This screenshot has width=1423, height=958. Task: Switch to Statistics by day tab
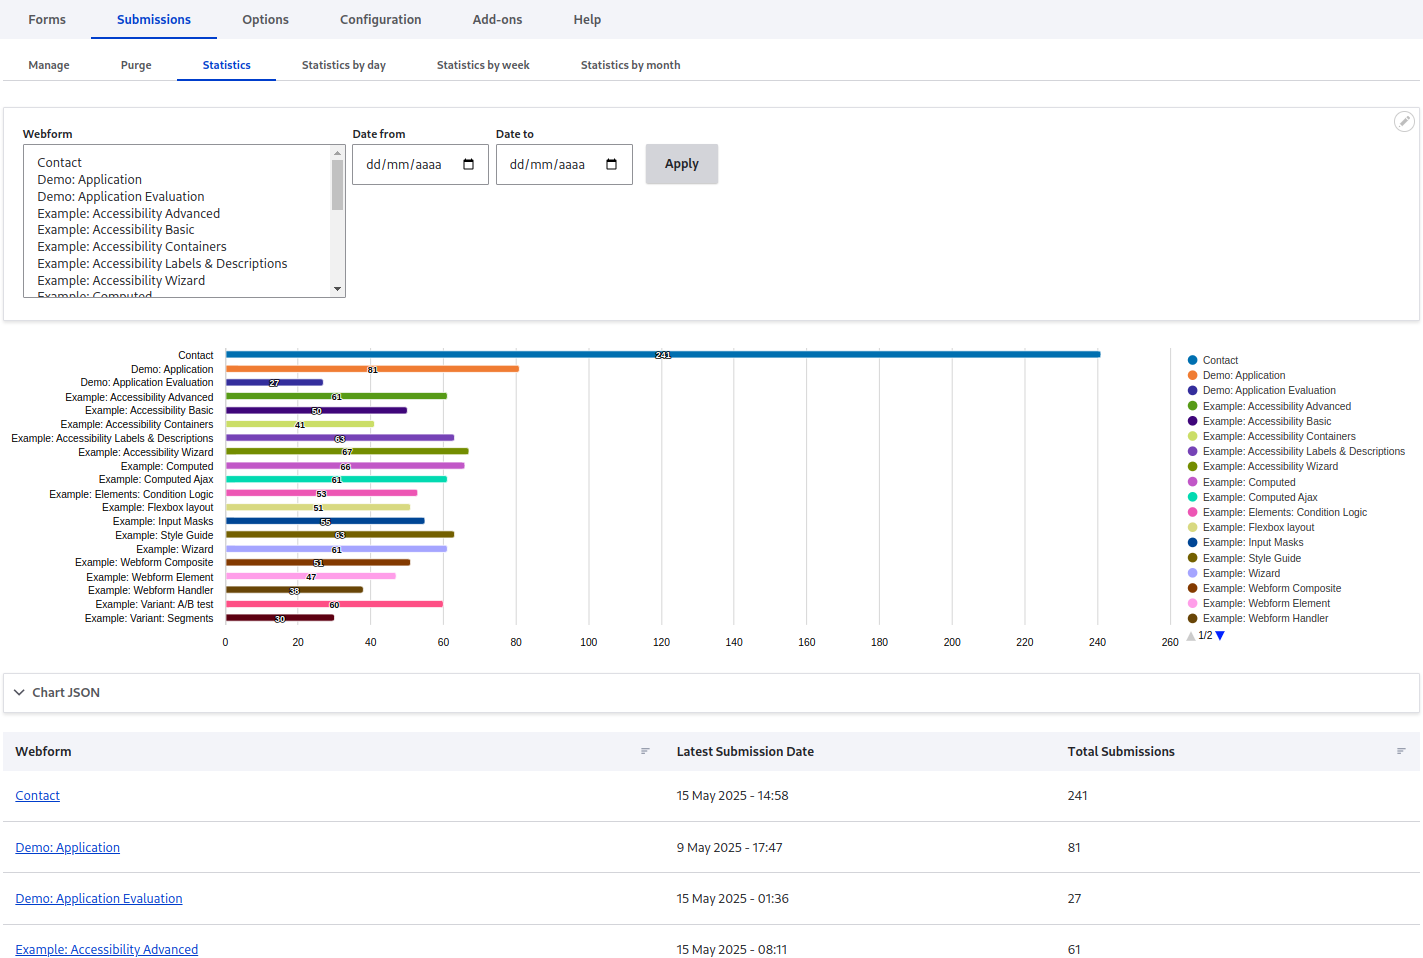[x=344, y=65]
